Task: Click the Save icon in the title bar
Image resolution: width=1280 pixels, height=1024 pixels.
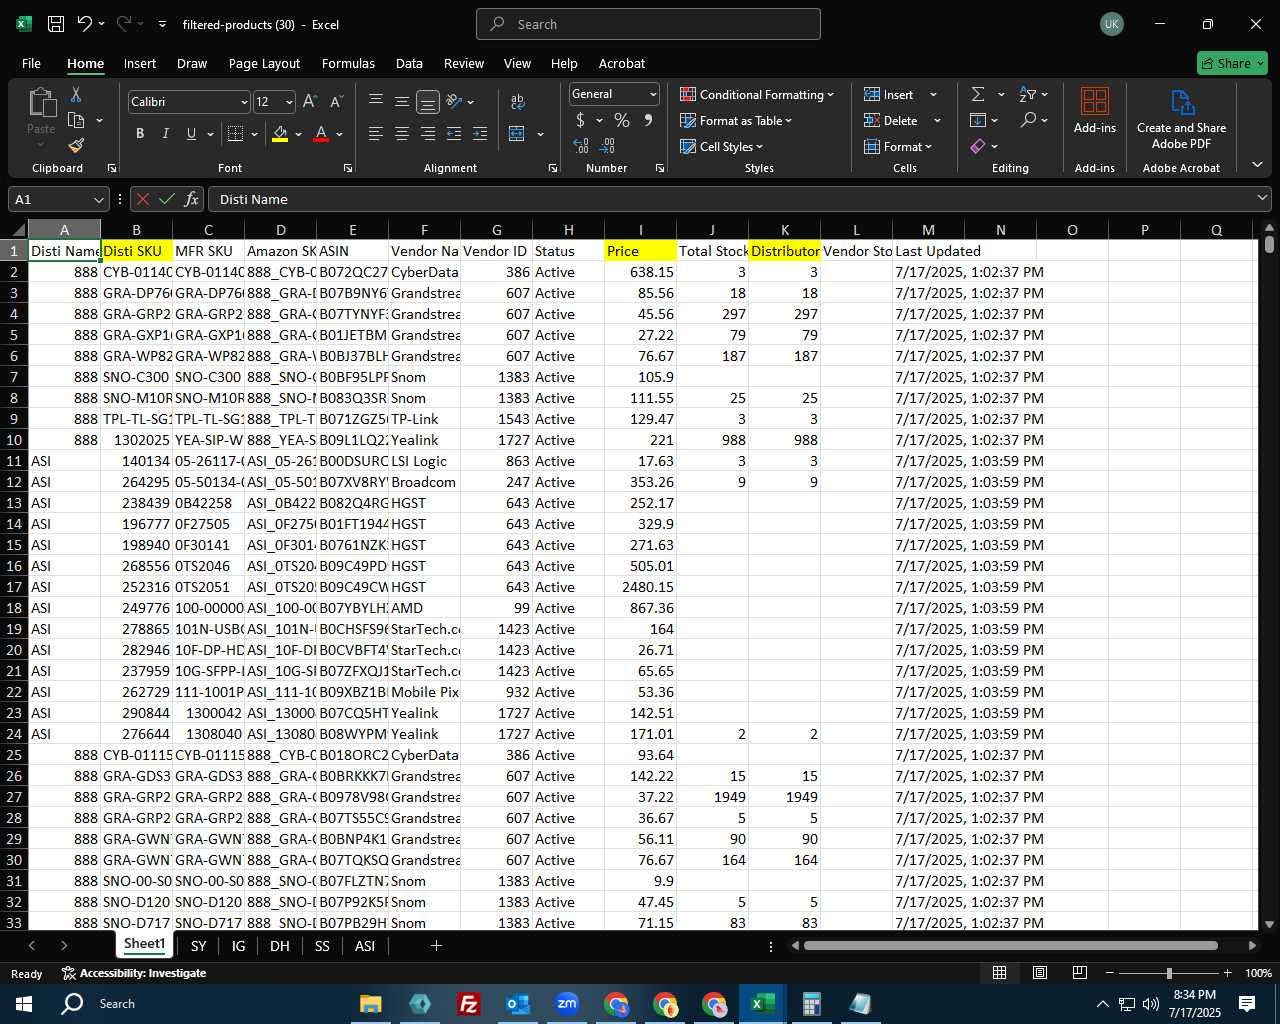Action: point(56,24)
